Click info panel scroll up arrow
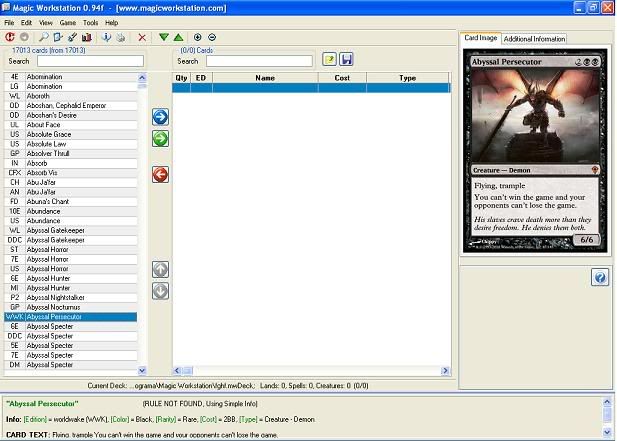The height and width of the screenshot is (441, 617). point(607,402)
